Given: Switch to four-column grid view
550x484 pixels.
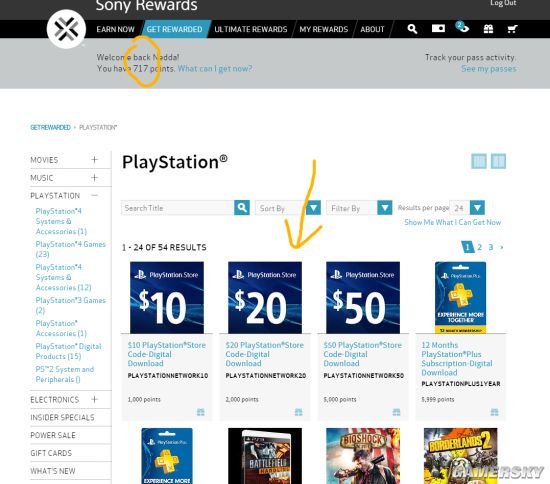Looking at the screenshot, I should click(479, 161).
